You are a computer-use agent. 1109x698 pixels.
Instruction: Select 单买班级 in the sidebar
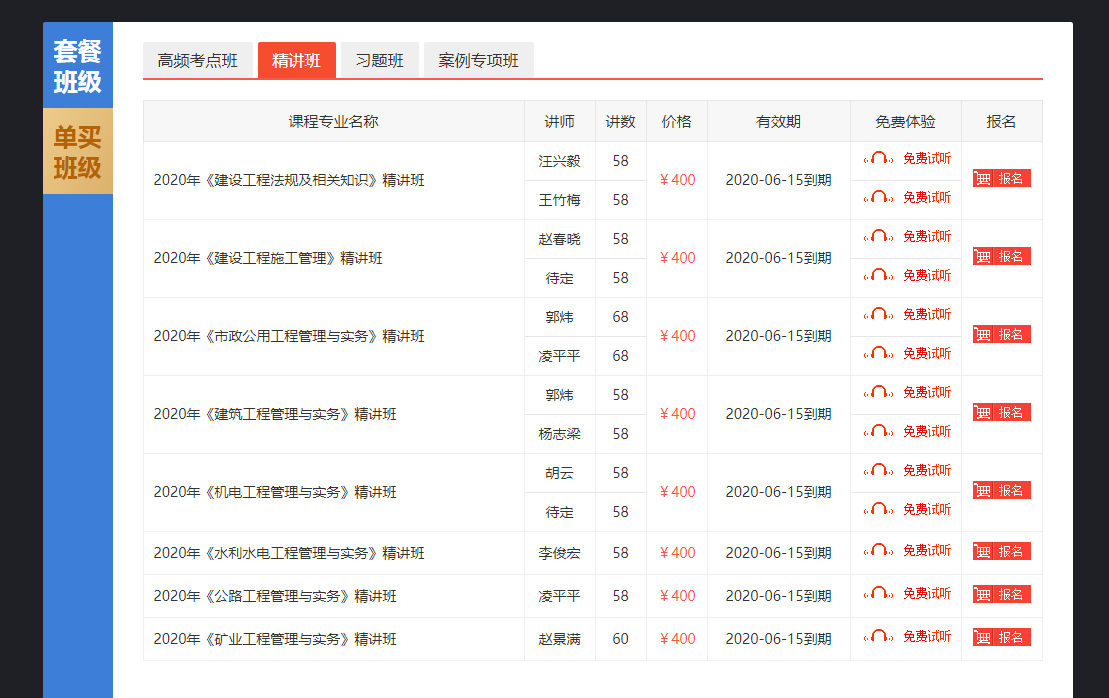point(78,151)
